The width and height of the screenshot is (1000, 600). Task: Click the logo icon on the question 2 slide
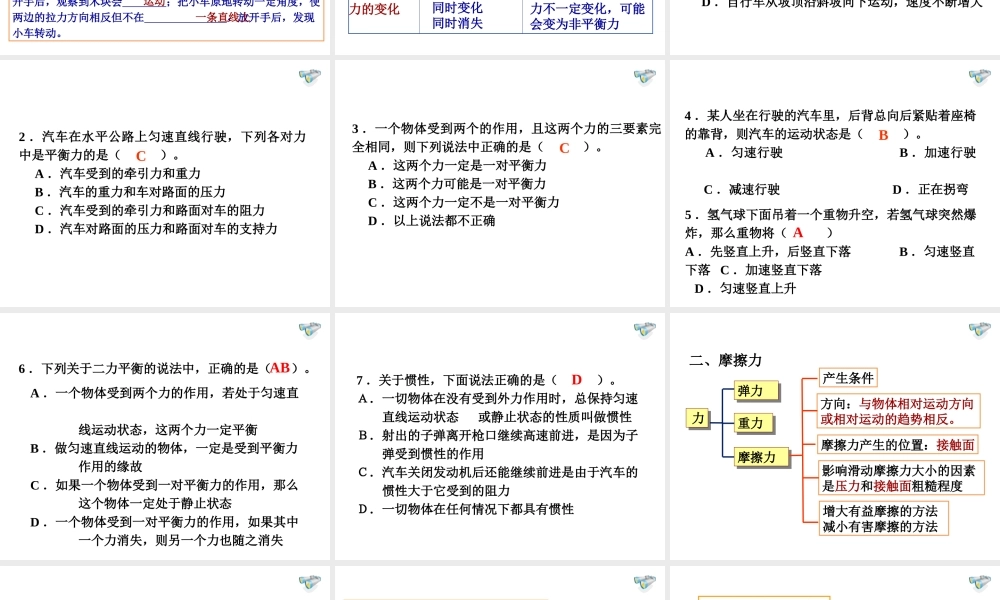[310, 77]
